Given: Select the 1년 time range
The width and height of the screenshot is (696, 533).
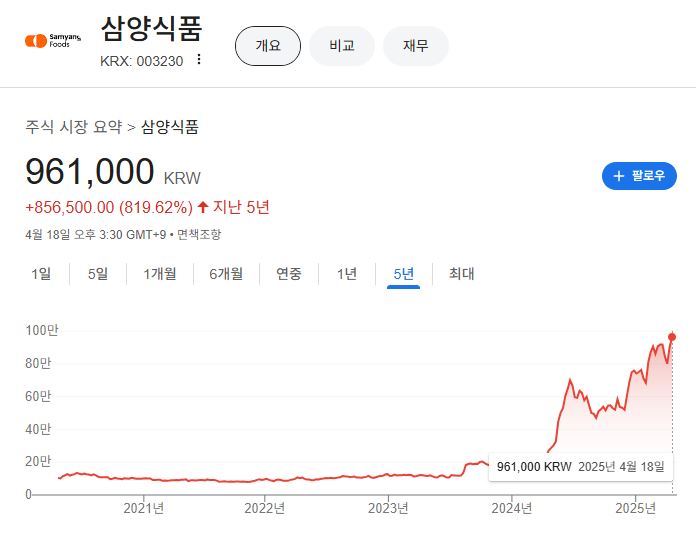Looking at the screenshot, I should click(x=347, y=274).
